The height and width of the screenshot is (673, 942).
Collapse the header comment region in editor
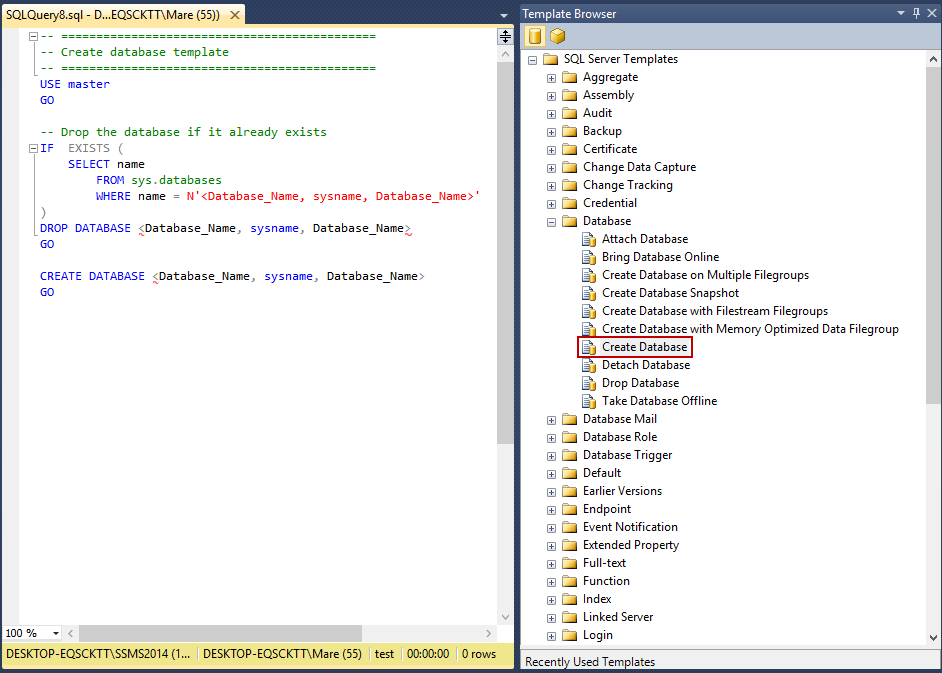tap(33, 36)
